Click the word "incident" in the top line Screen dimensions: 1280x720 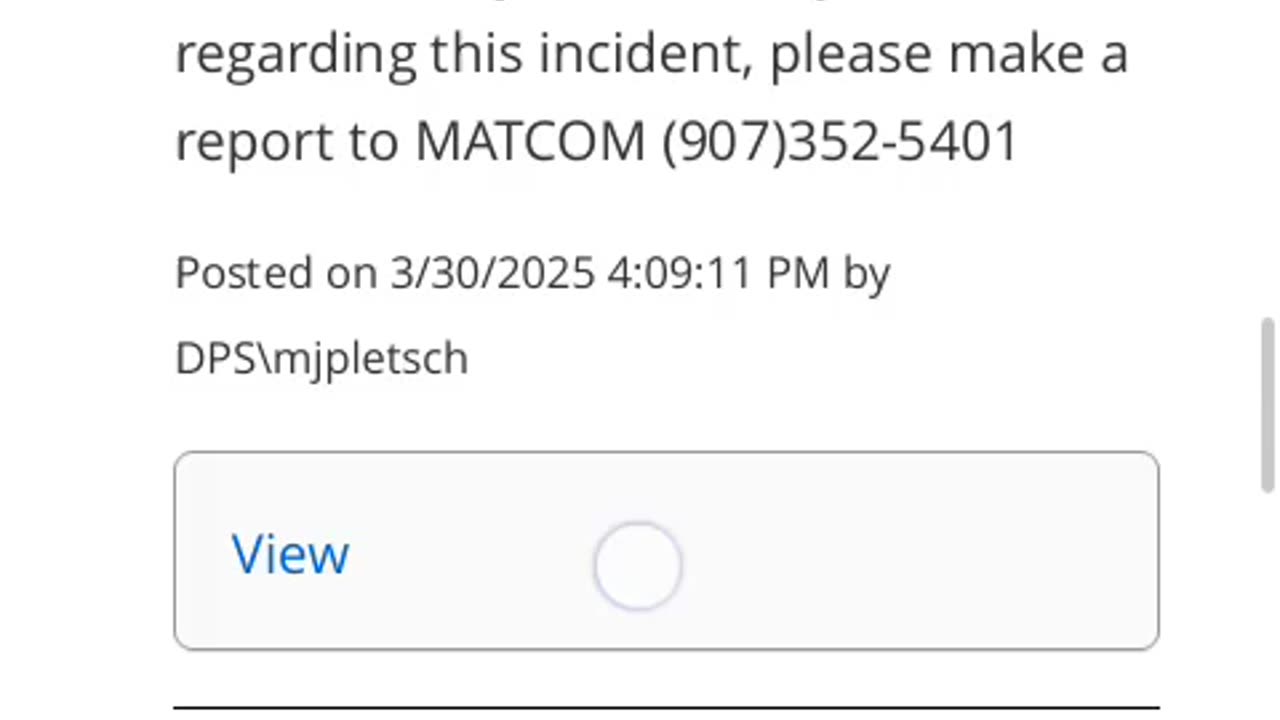tap(644, 53)
